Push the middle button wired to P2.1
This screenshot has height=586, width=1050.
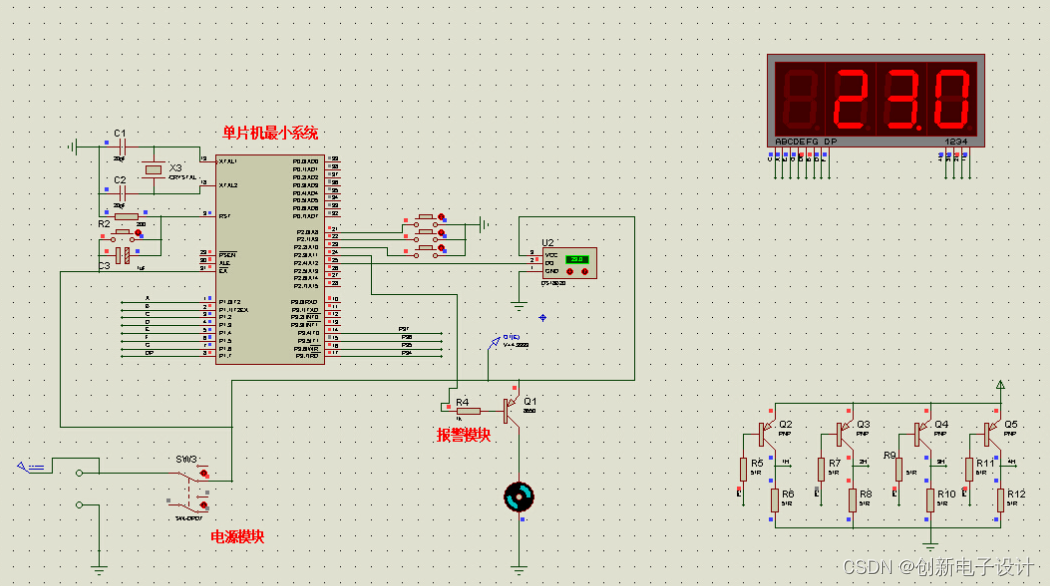pos(426,234)
